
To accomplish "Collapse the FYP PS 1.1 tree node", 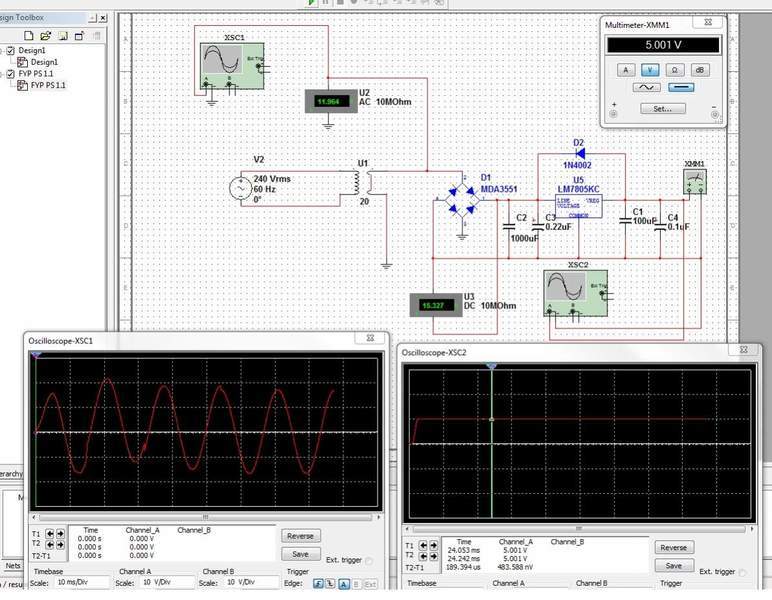I will point(2,73).
